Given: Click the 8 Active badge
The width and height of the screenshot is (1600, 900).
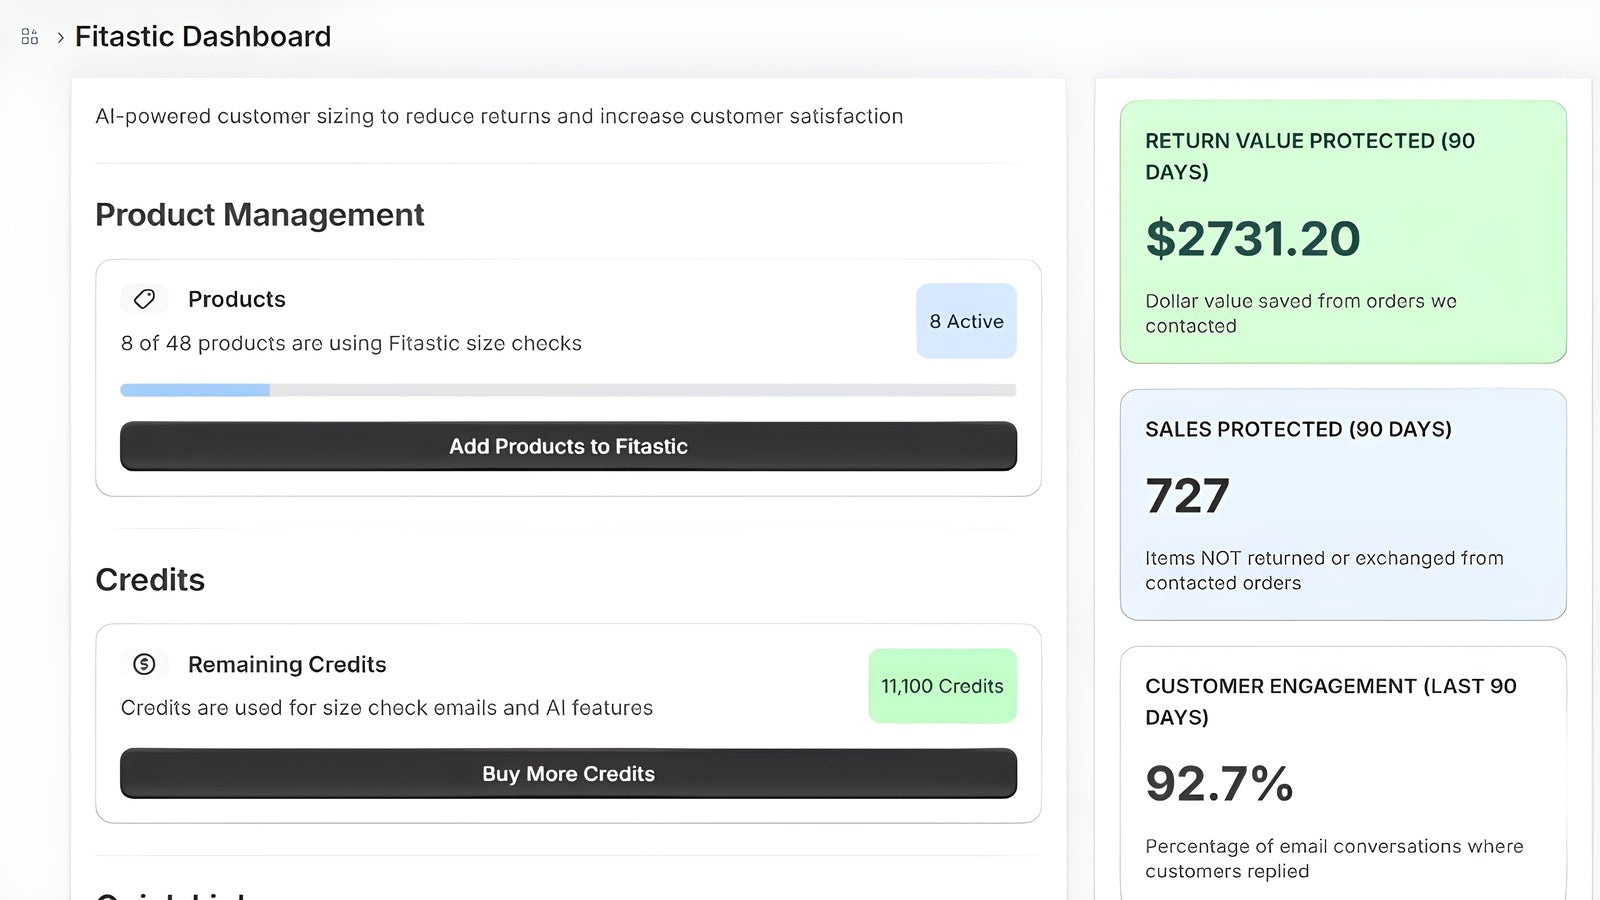Looking at the screenshot, I should (x=966, y=321).
